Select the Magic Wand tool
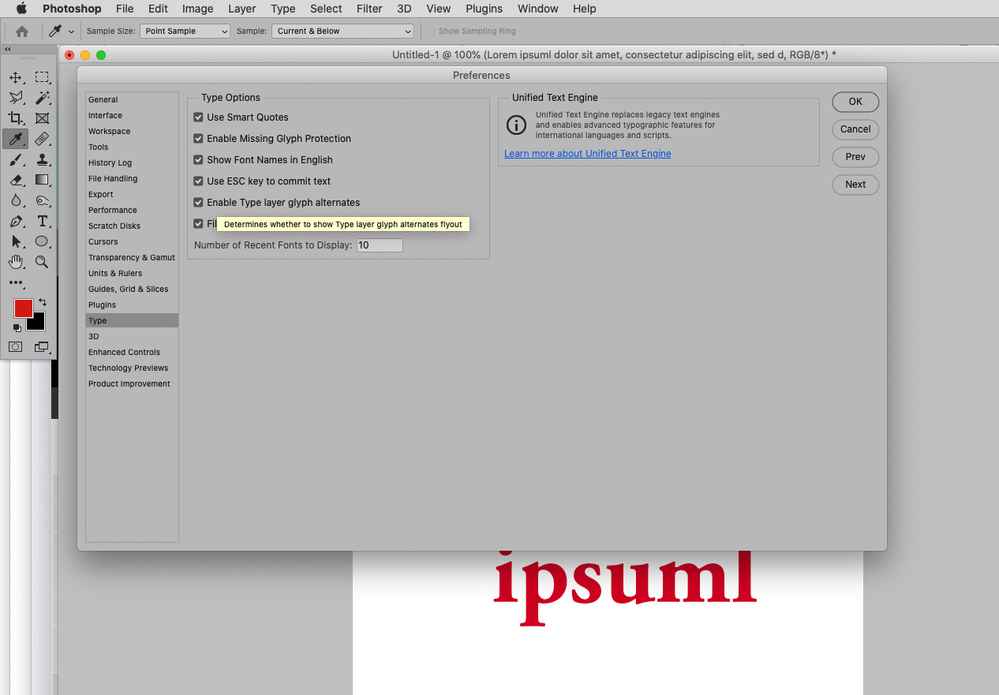Viewport: 999px width, 695px height. pyautogui.click(x=42, y=97)
